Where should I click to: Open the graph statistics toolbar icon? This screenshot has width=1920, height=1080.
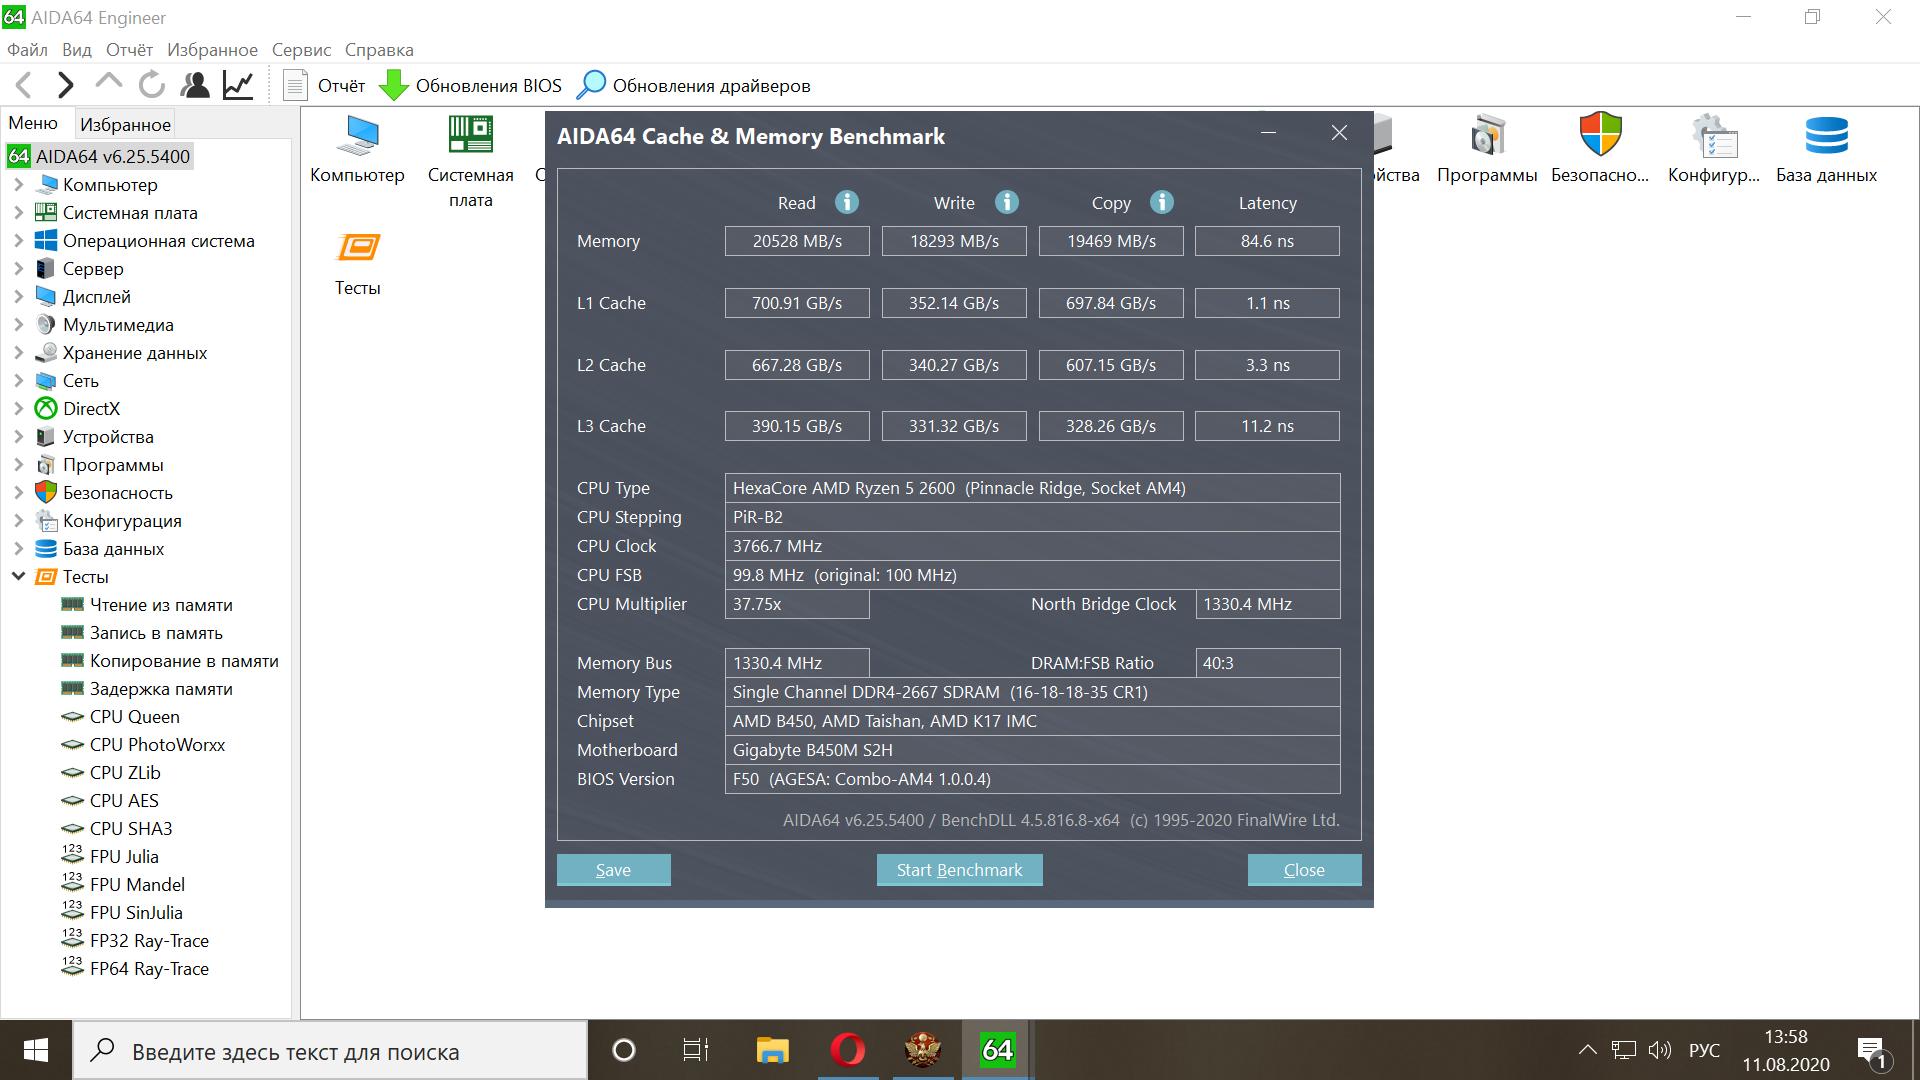tap(238, 85)
